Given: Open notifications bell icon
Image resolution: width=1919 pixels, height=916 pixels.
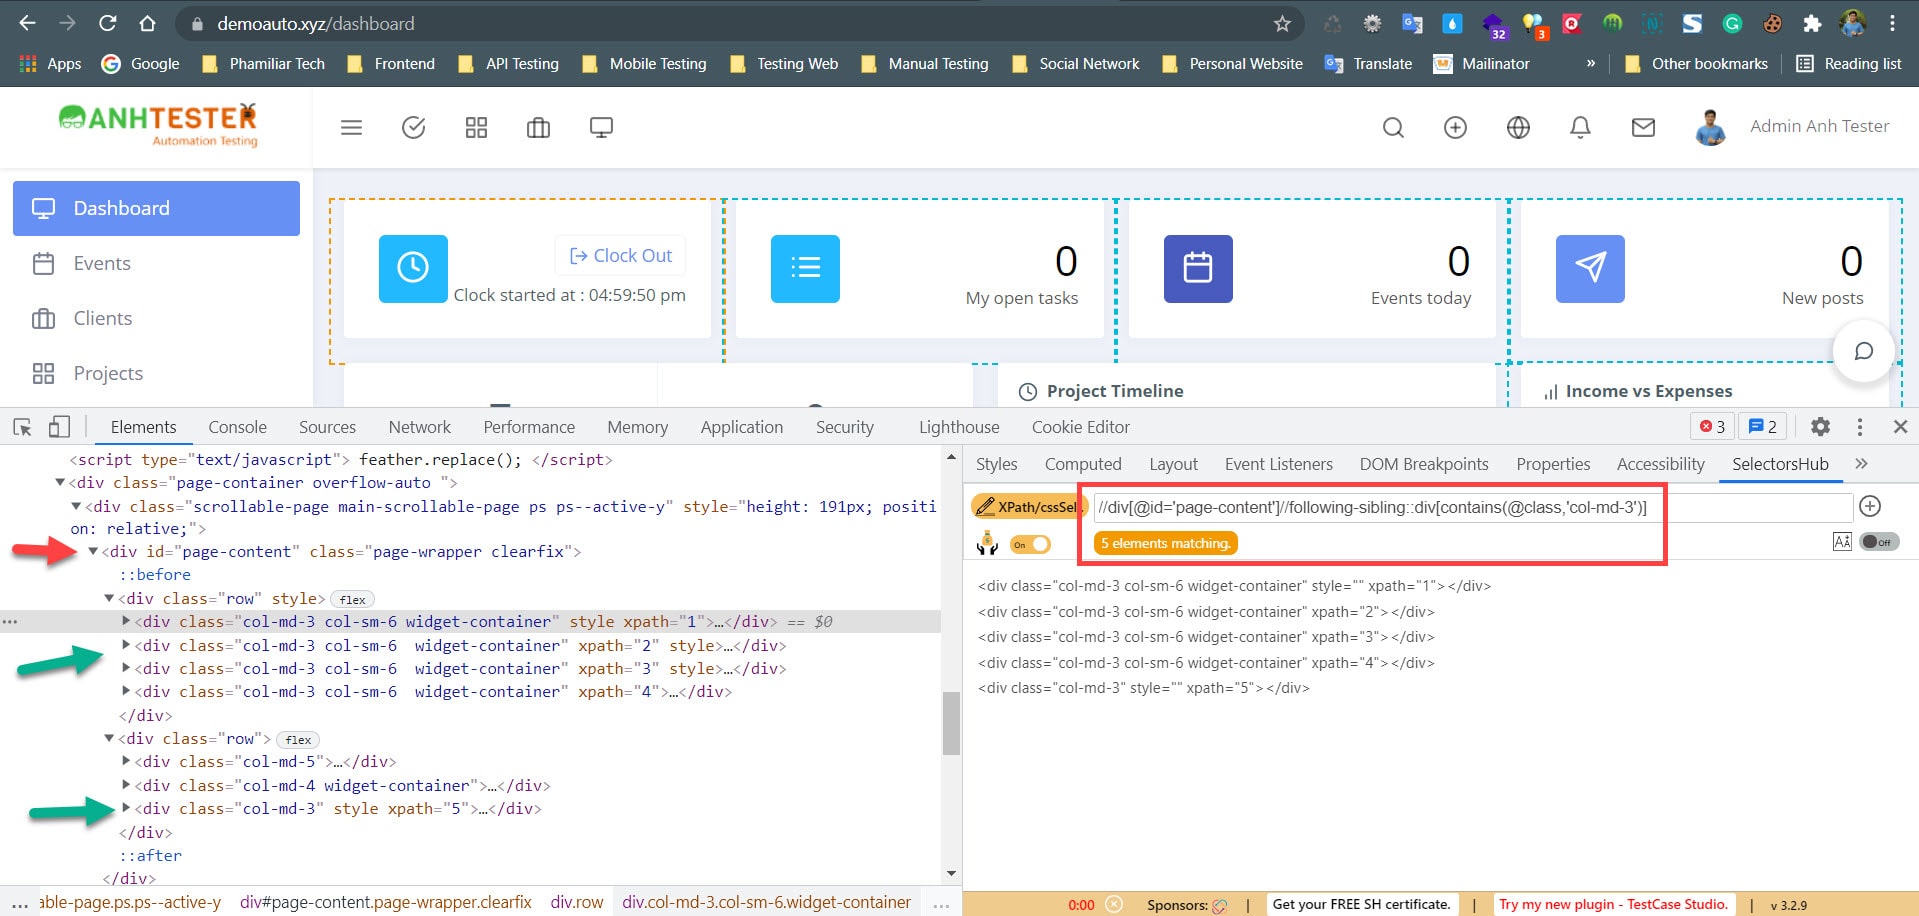Looking at the screenshot, I should 1580,127.
